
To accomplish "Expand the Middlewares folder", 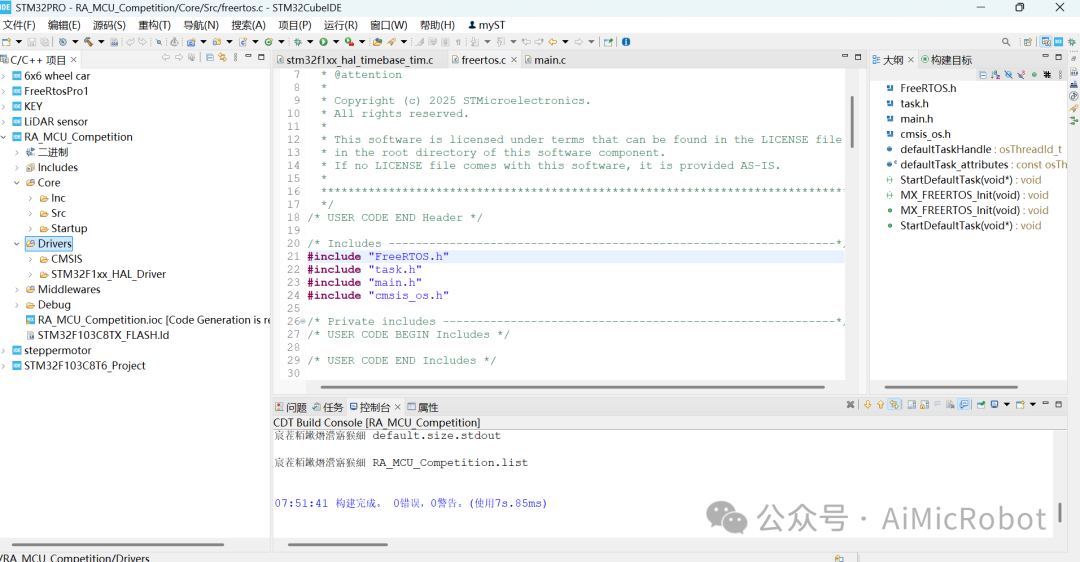I will [17, 289].
